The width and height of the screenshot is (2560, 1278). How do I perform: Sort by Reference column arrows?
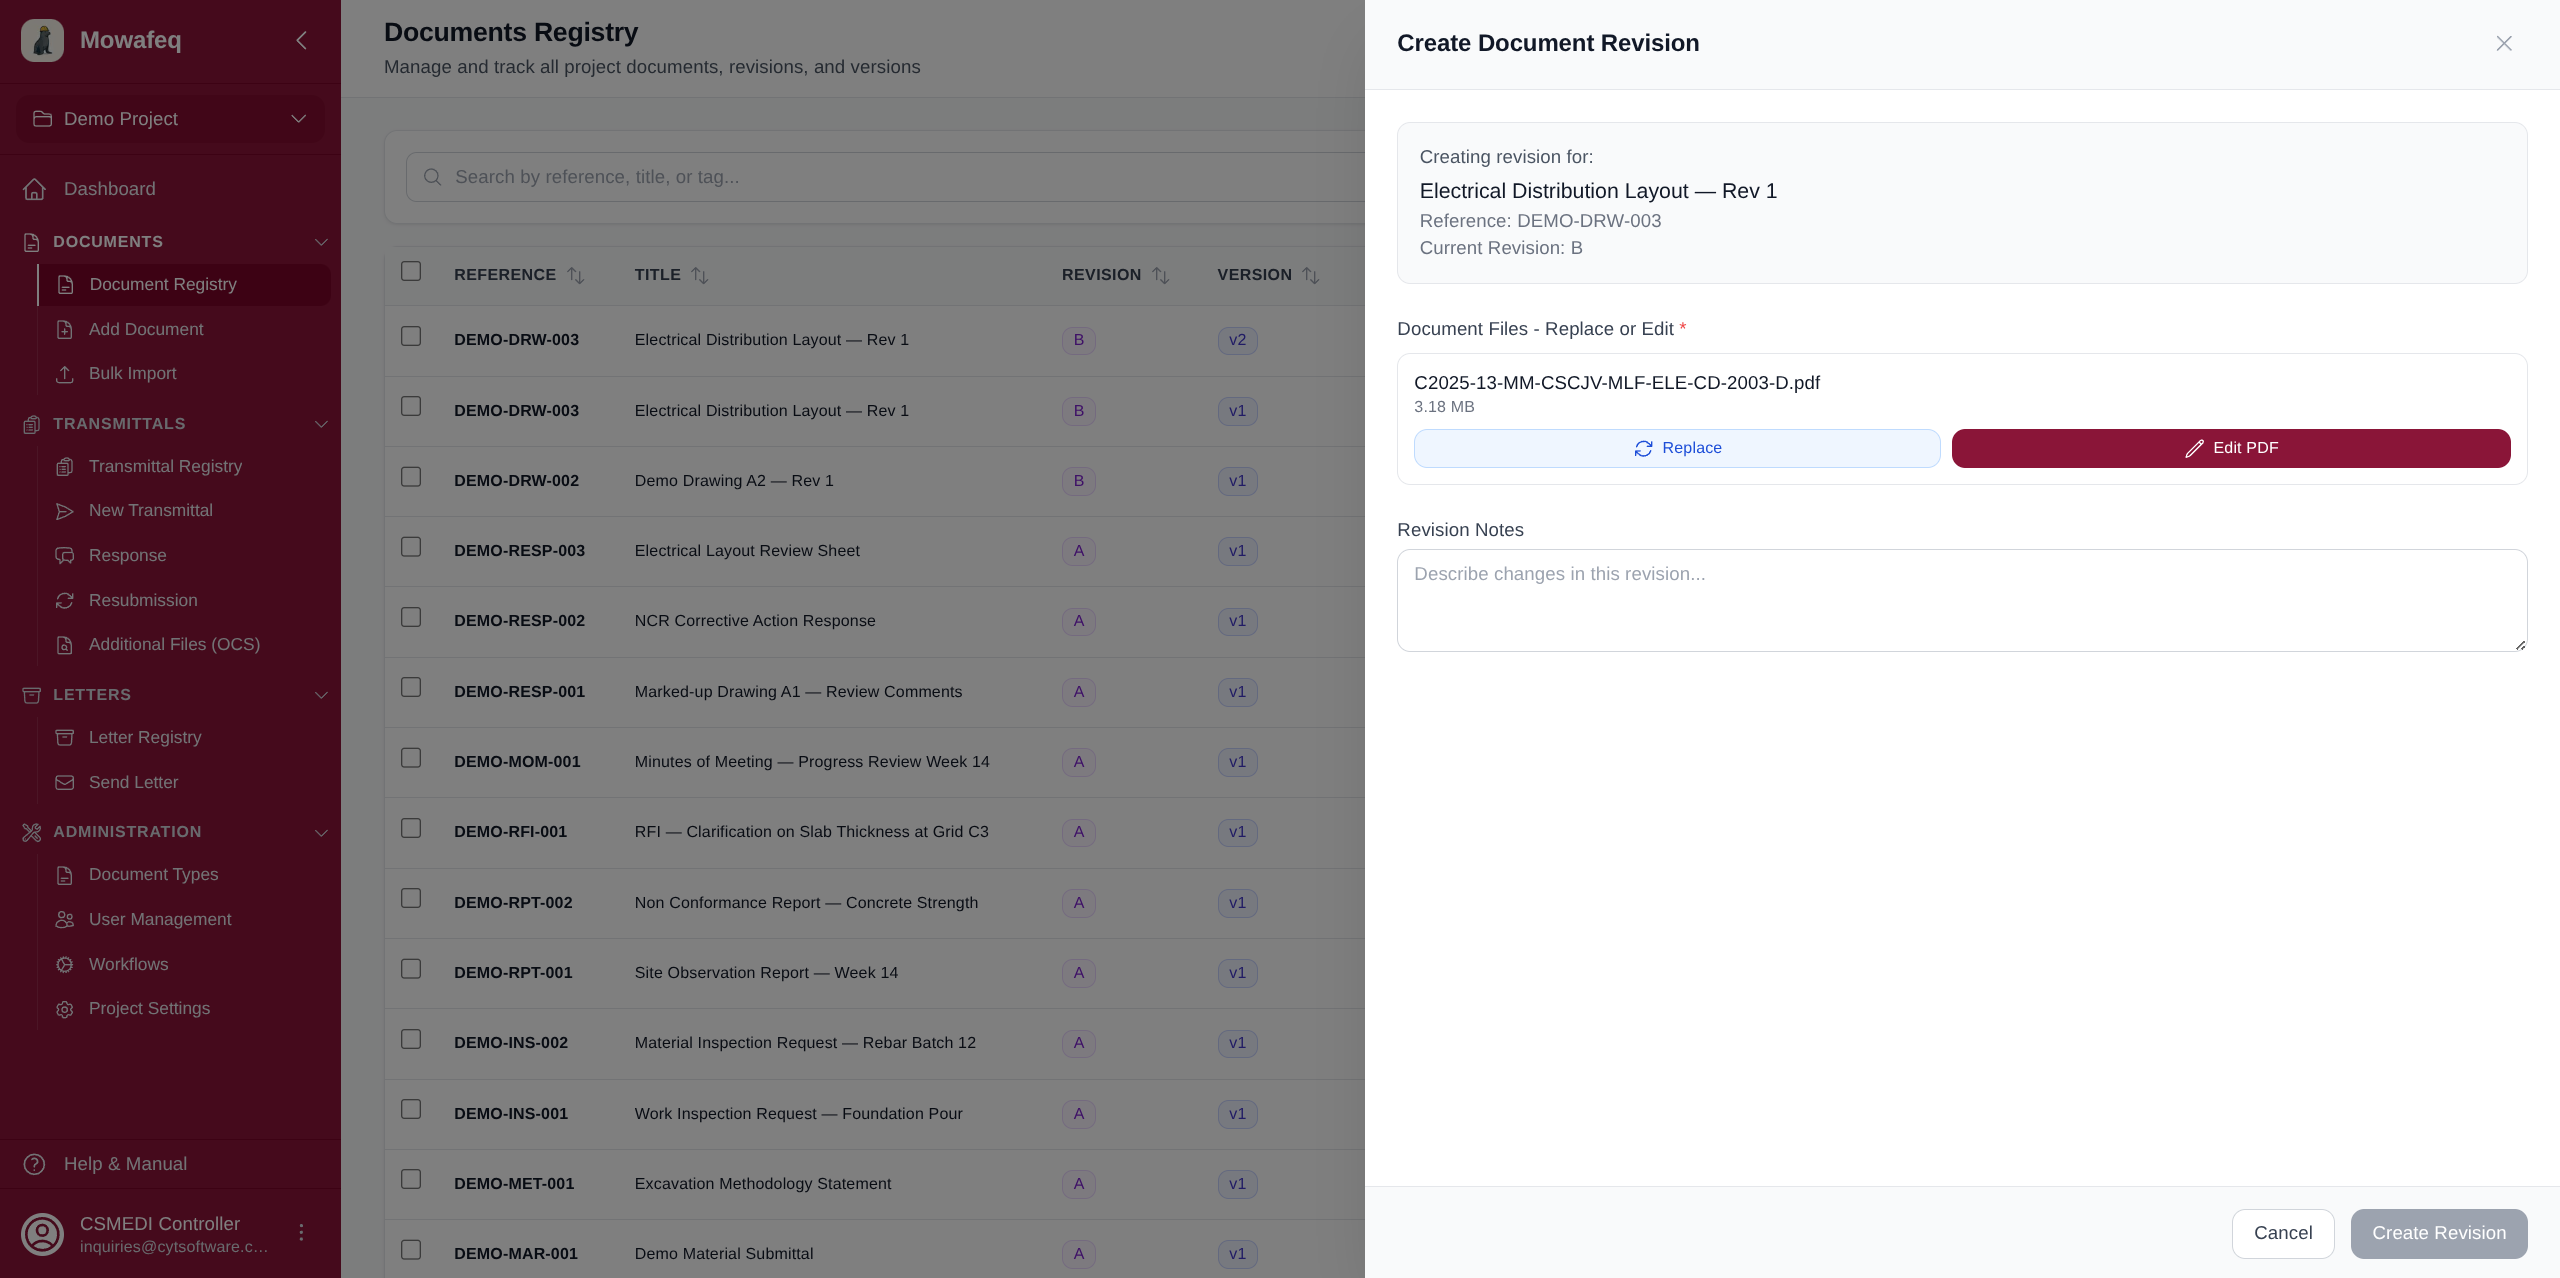click(x=576, y=275)
